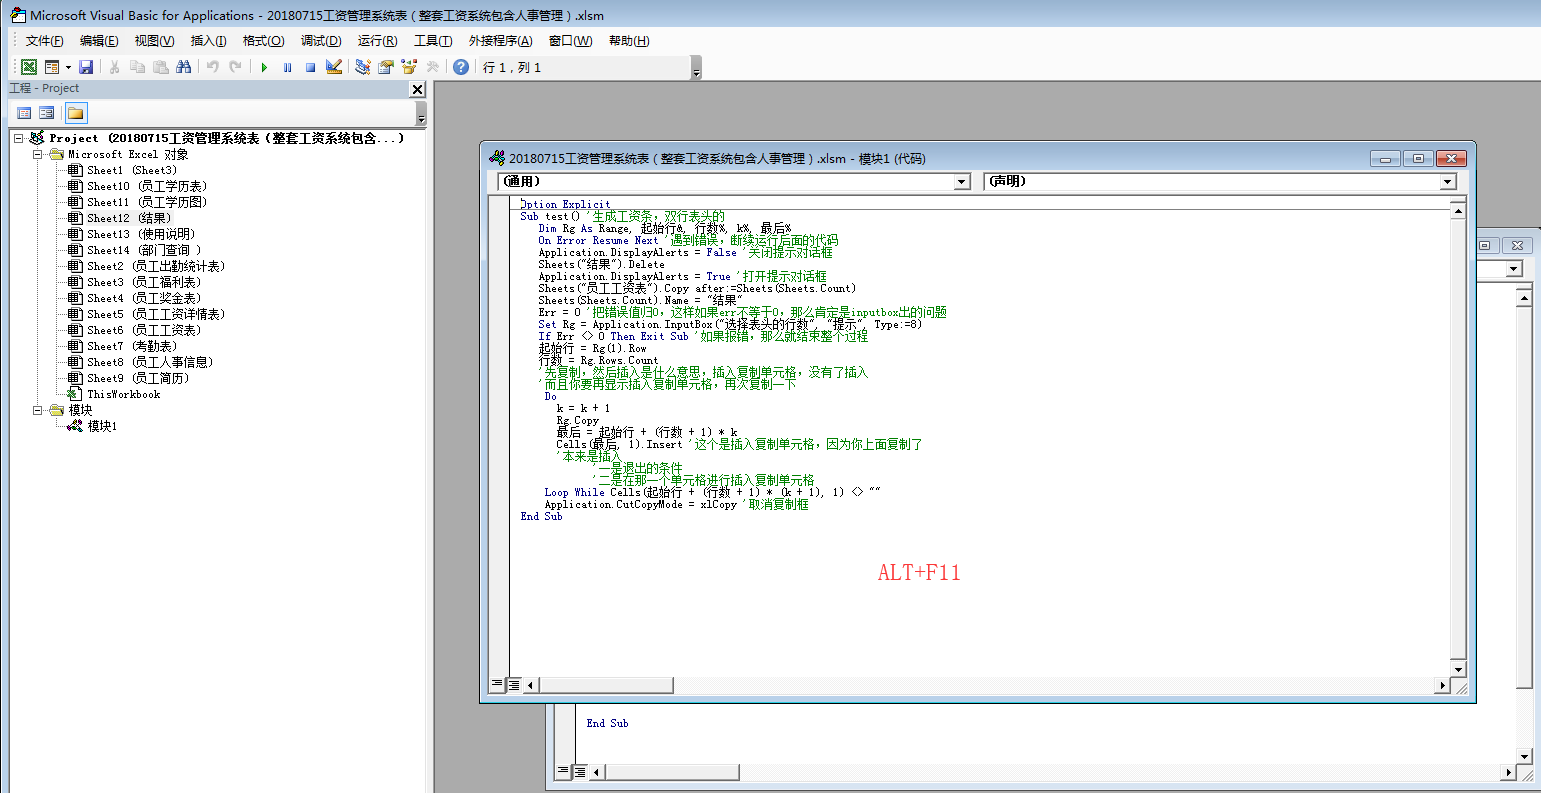Open the 窗口(W) menu

(570, 41)
